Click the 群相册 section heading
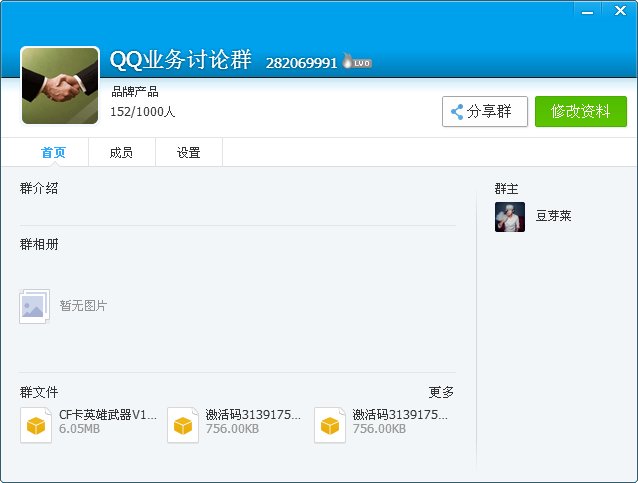This screenshot has height=483, width=638. (x=39, y=244)
